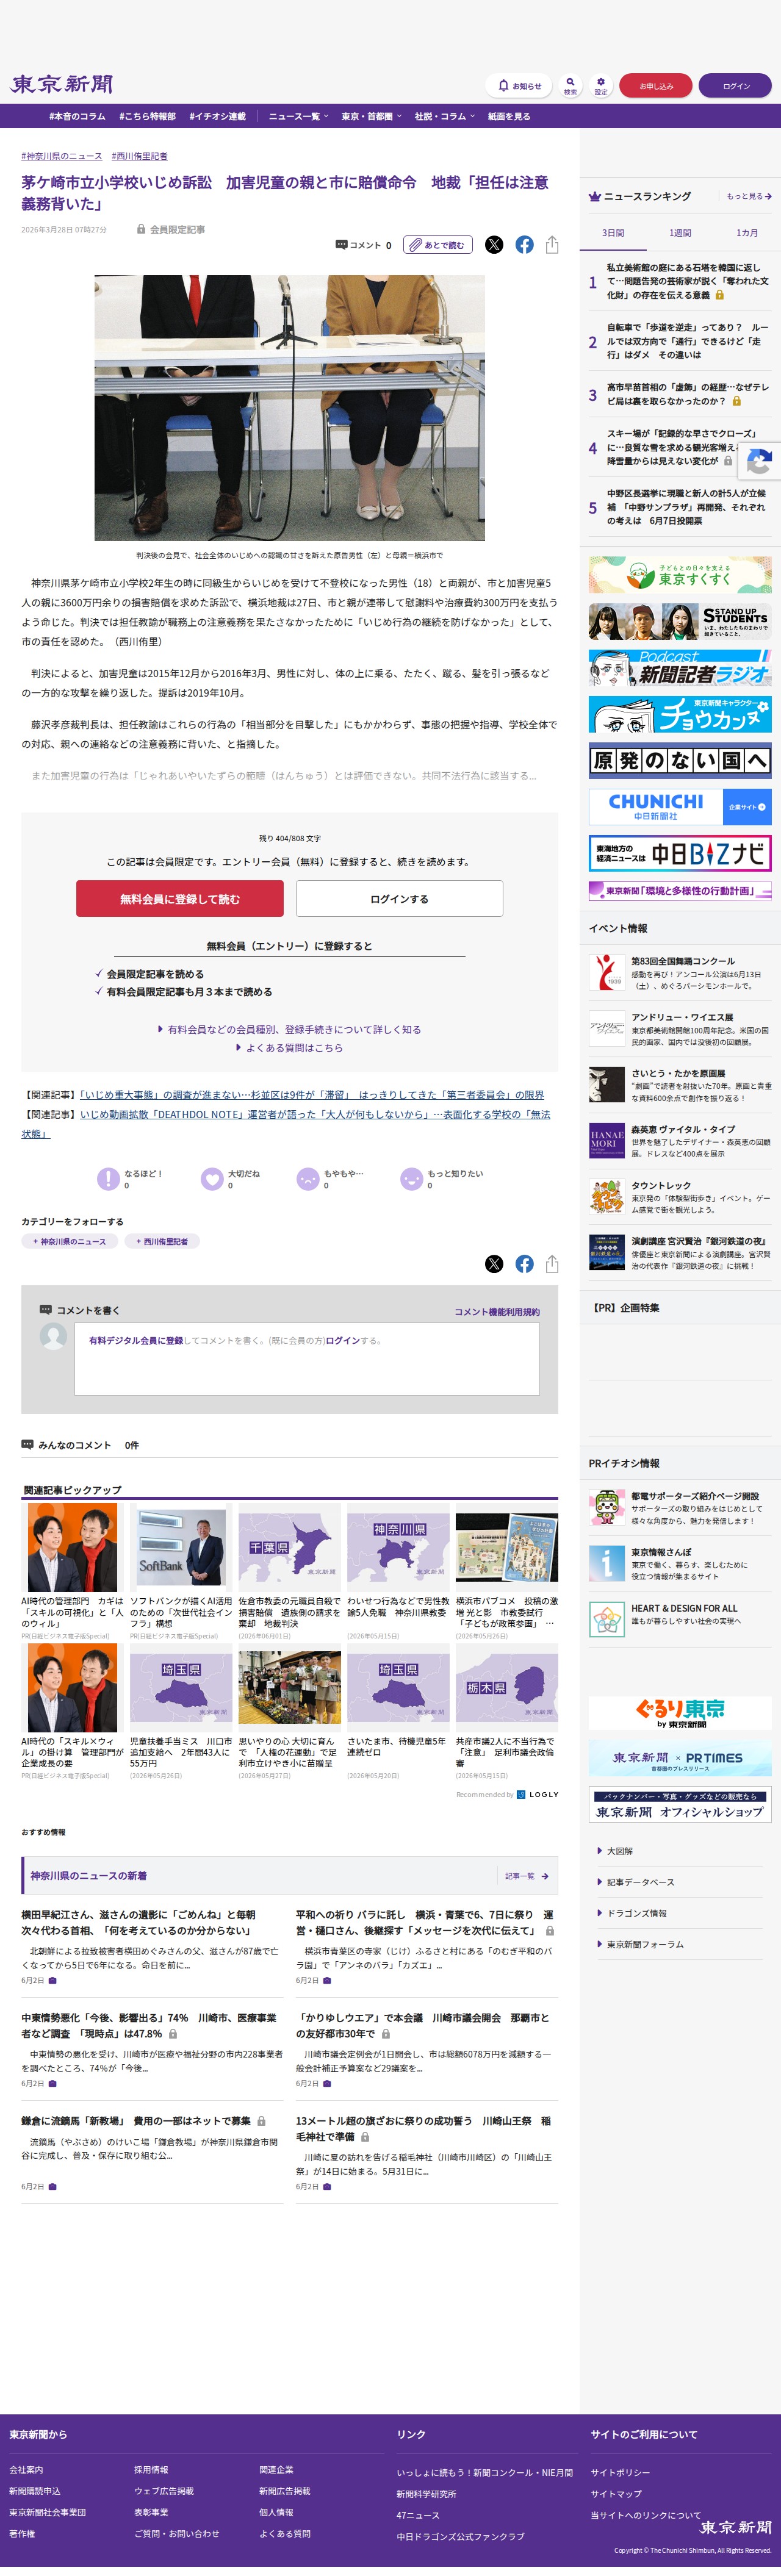
Task: Open ドラゴンズ情報 sidebar arrow link
Action: point(633,1913)
